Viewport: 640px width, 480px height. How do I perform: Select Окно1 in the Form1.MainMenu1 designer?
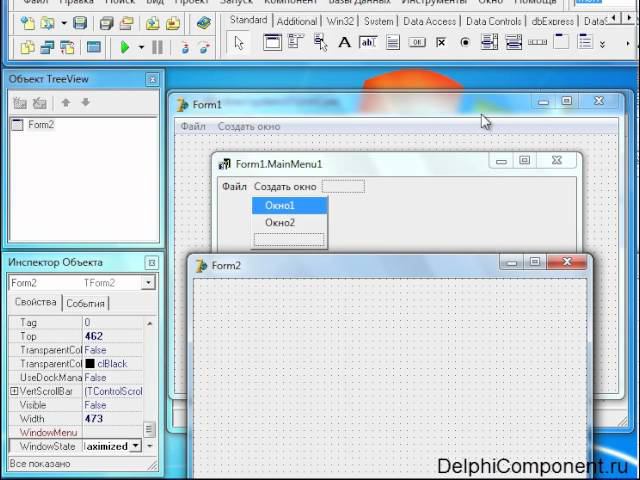tap(290, 205)
